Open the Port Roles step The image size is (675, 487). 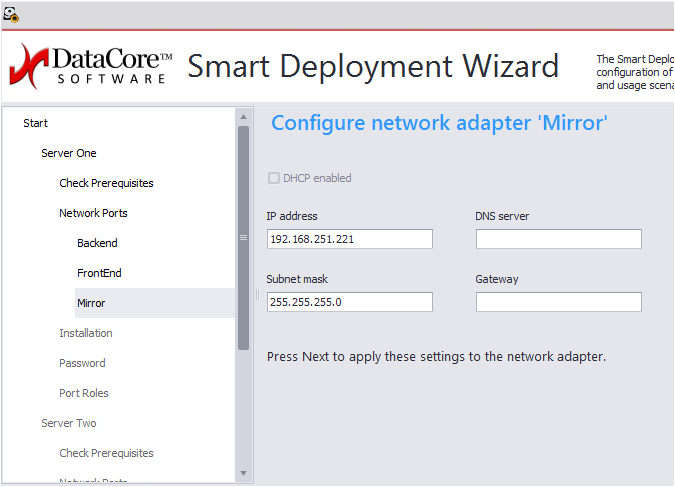point(84,393)
